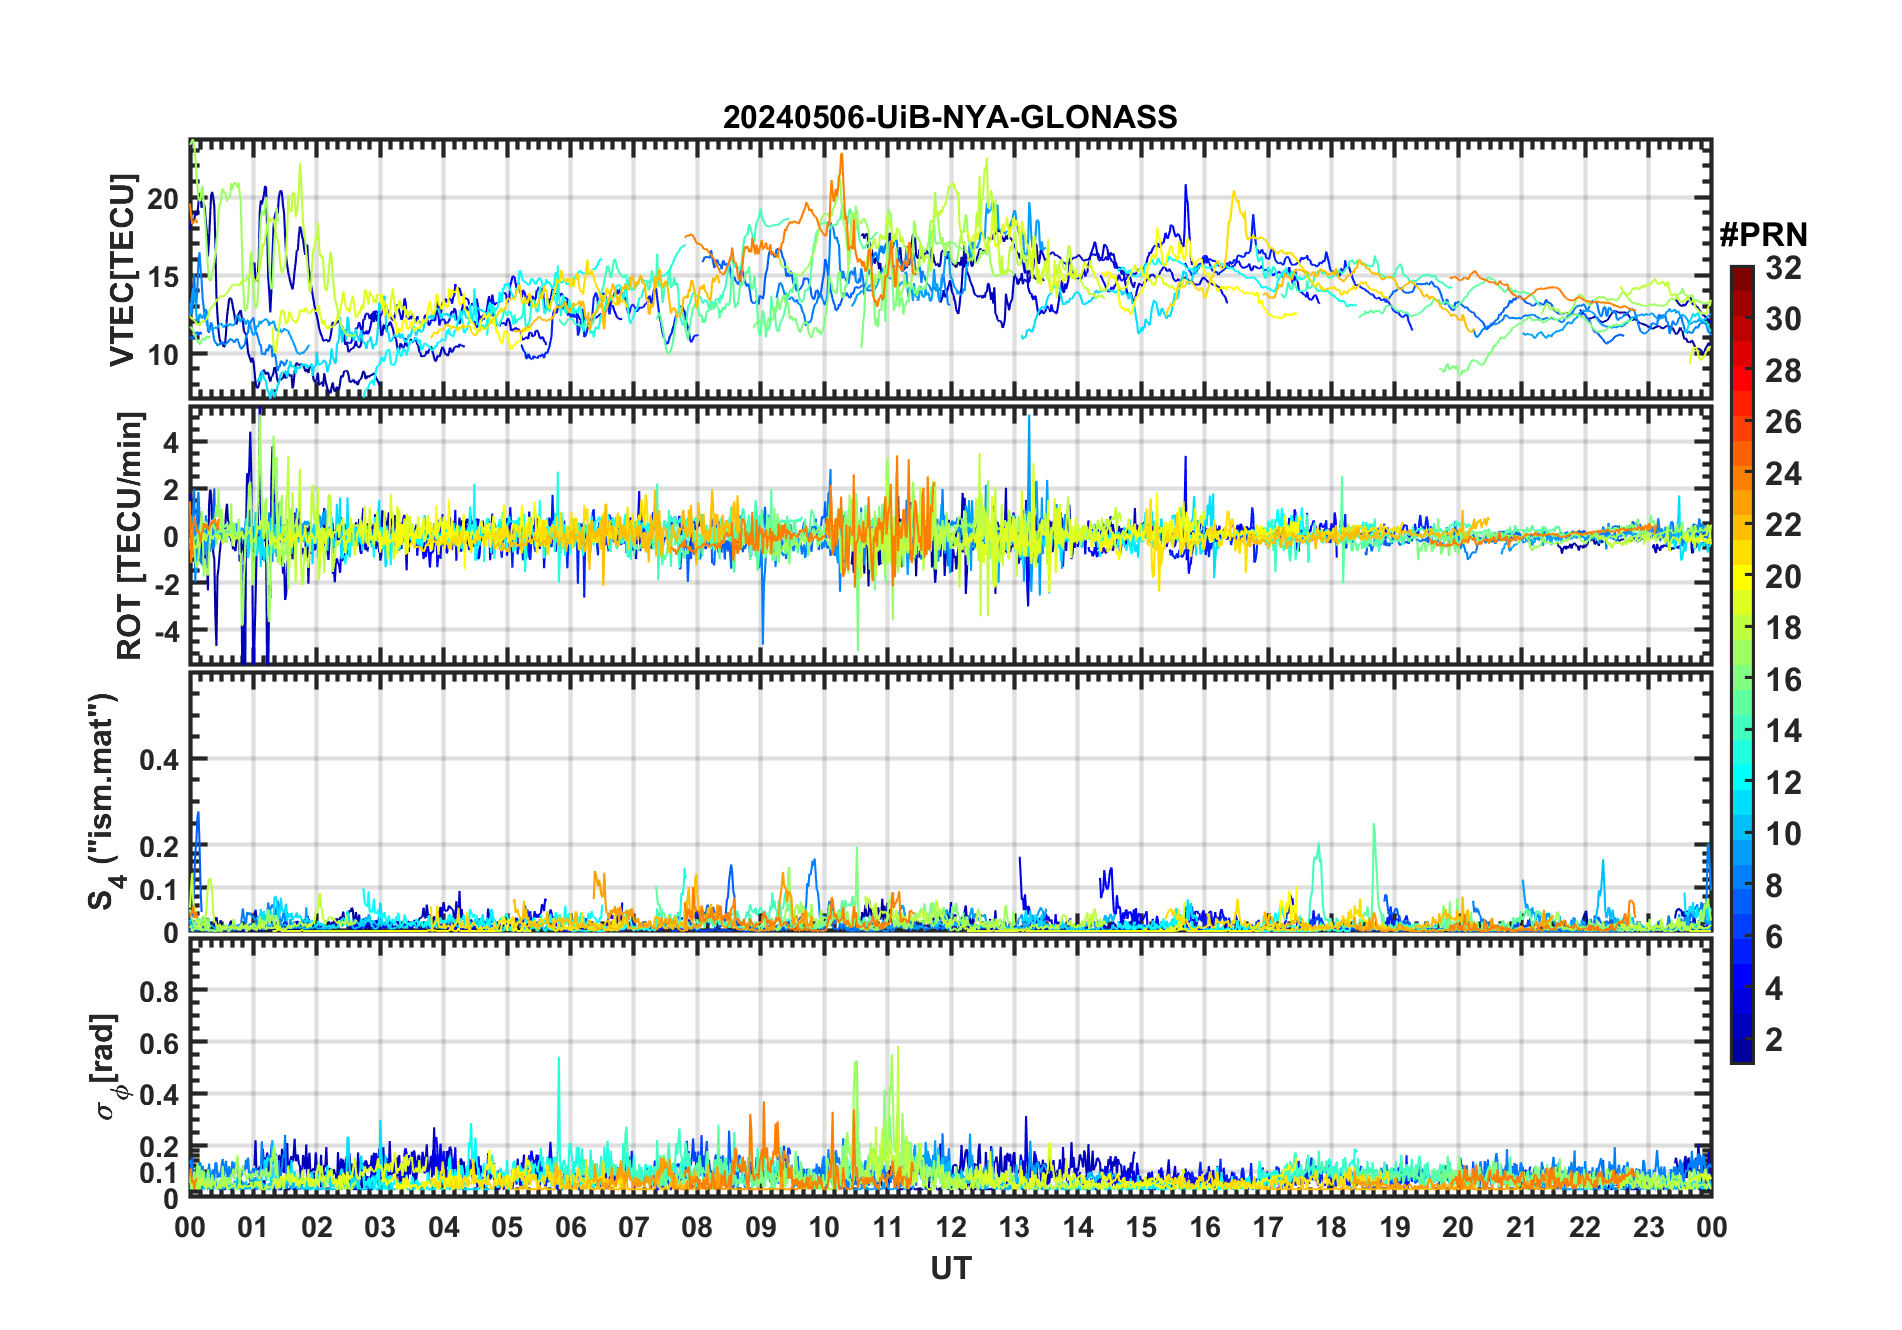Click the S4 axis label
Screen dimensions: 1902x1330
[x=103, y=802]
